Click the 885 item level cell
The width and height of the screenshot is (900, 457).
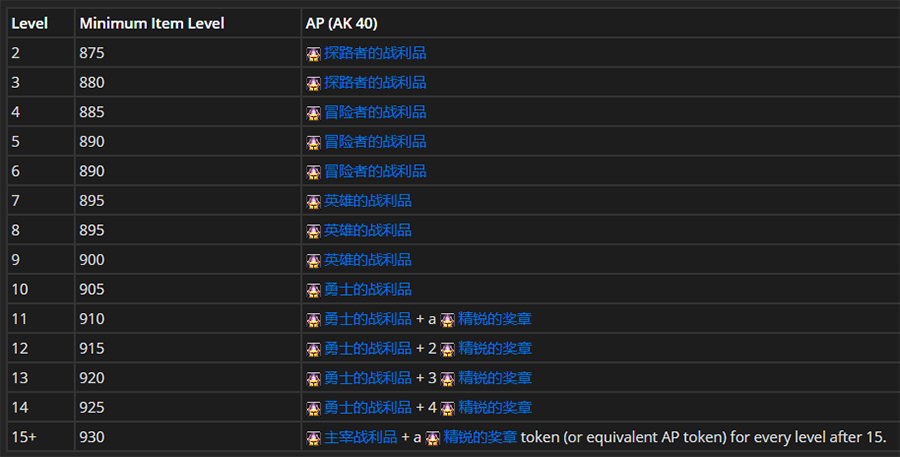tap(188, 112)
